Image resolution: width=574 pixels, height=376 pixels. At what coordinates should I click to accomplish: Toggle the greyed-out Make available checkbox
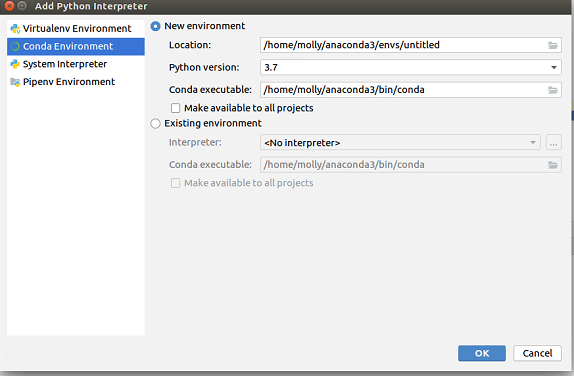click(175, 183)
